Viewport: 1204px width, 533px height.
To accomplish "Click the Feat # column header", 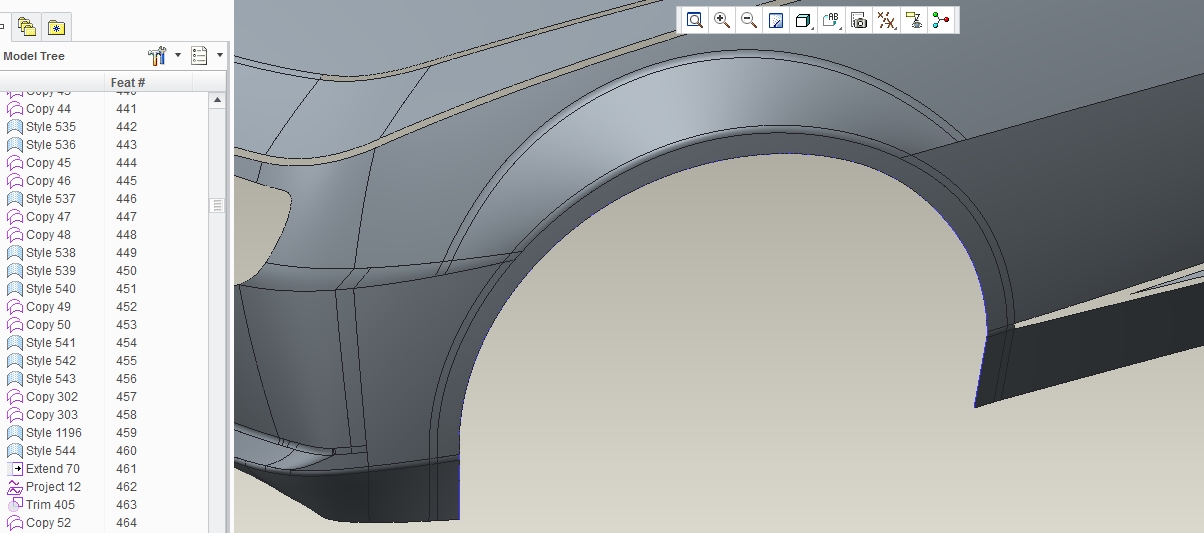I will click(x=128, y=81).
